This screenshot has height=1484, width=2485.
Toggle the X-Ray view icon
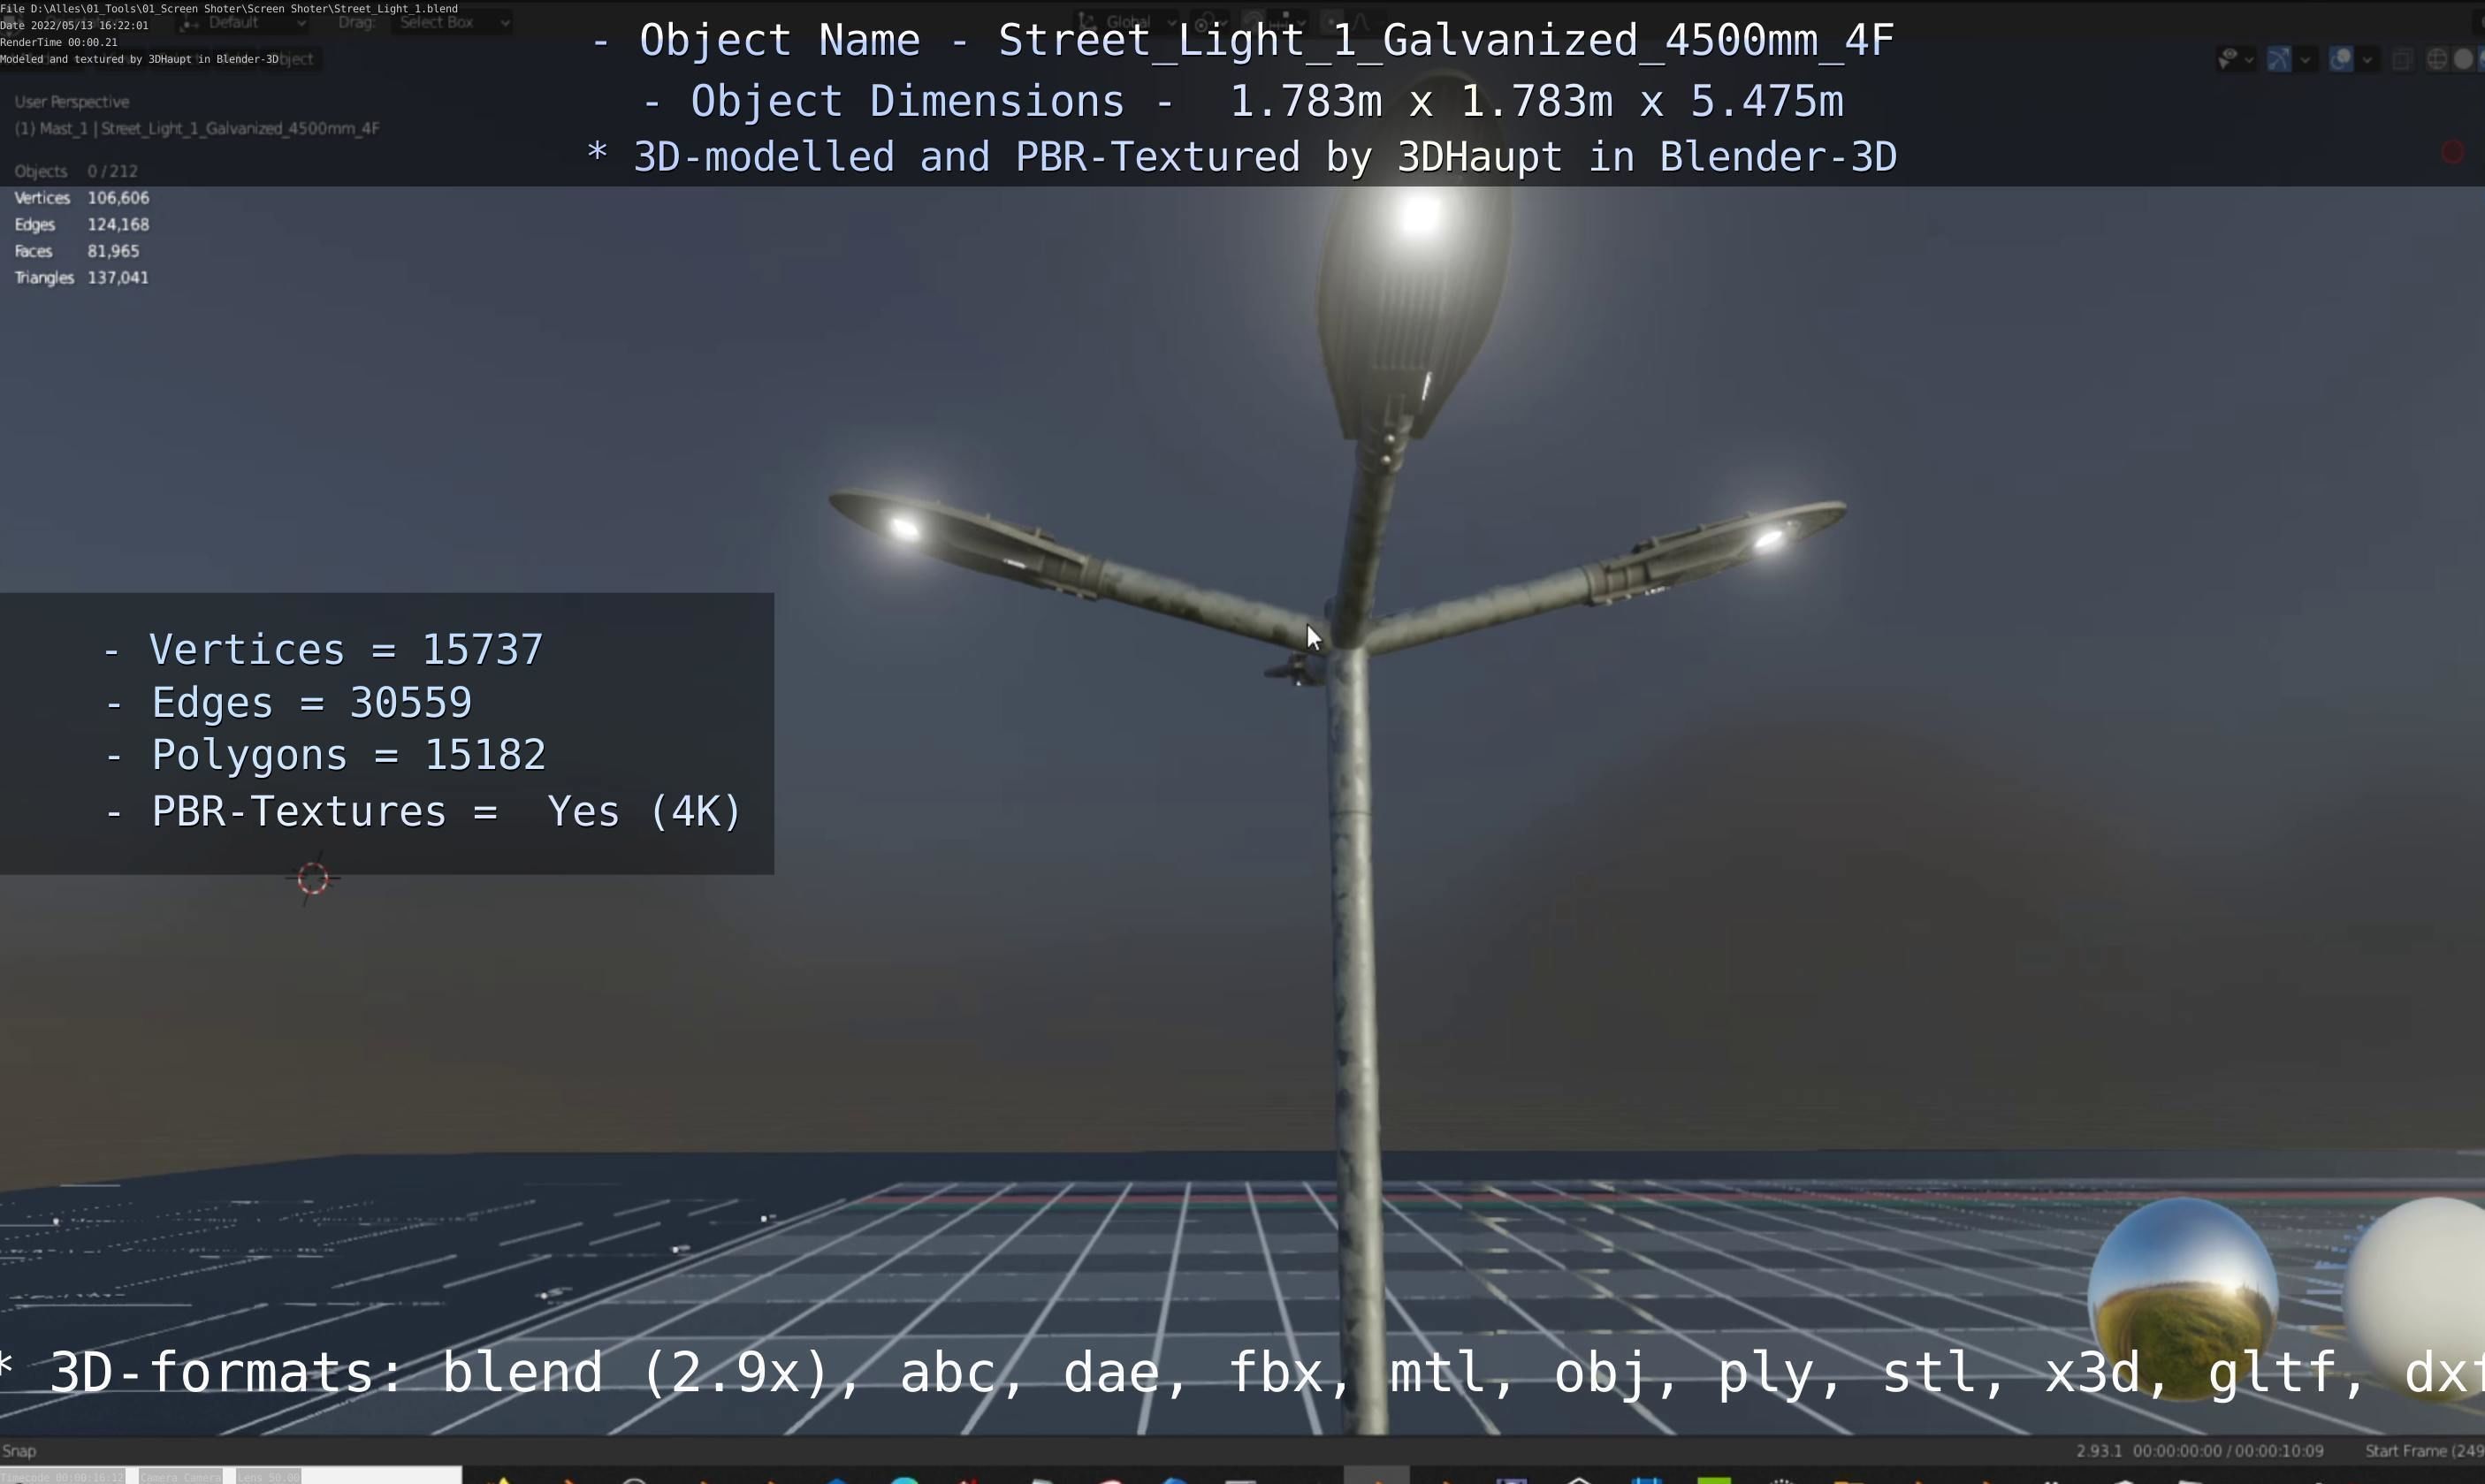2402,60
